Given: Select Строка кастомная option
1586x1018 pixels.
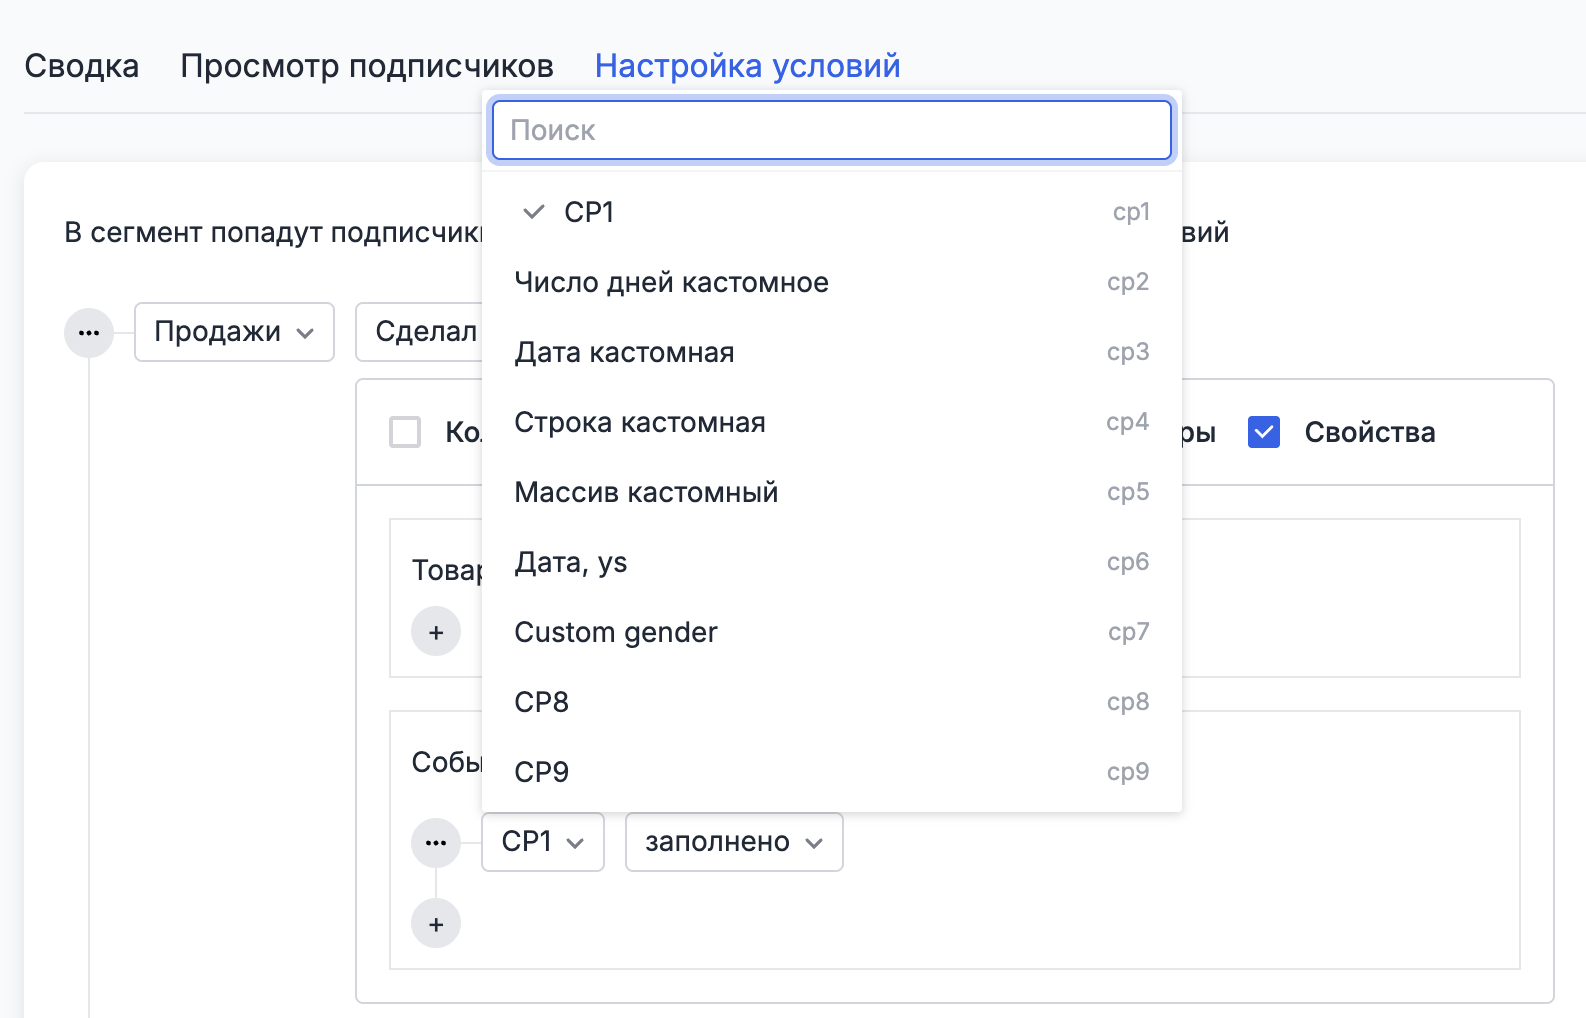Looking at the screenshot, I should tap(831, 422).
